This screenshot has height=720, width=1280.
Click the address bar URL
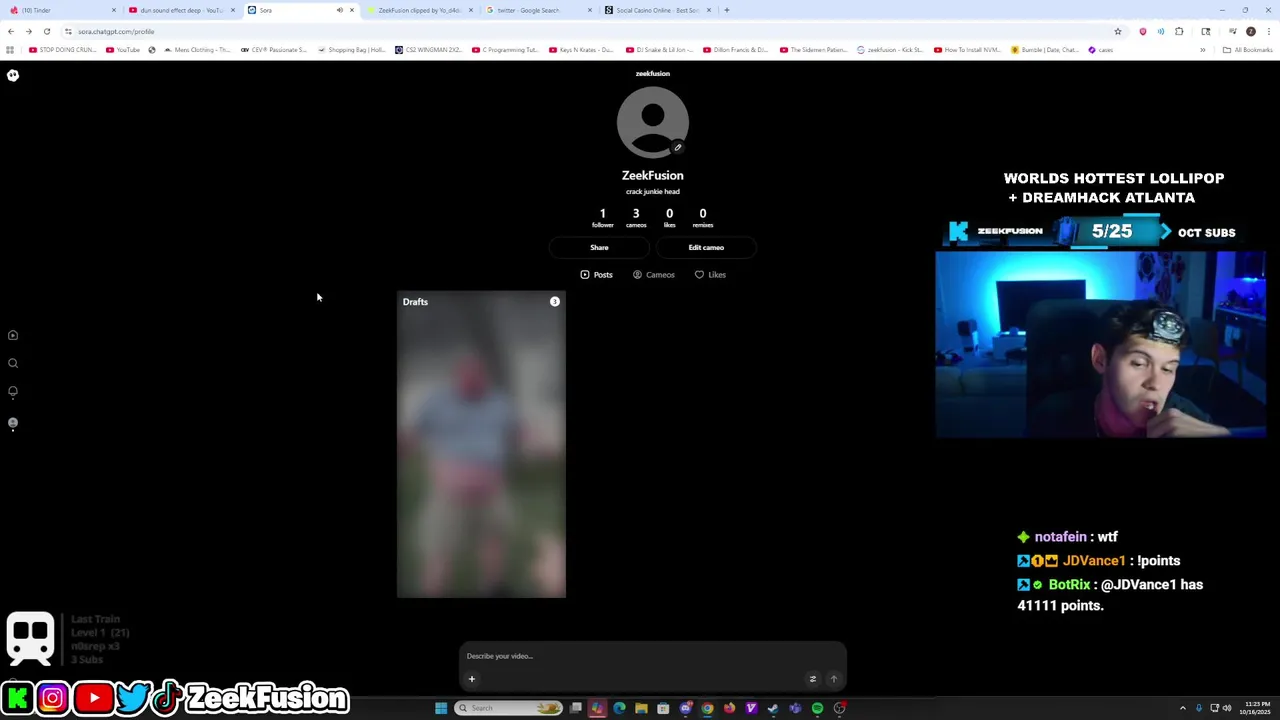coord(116,31)
